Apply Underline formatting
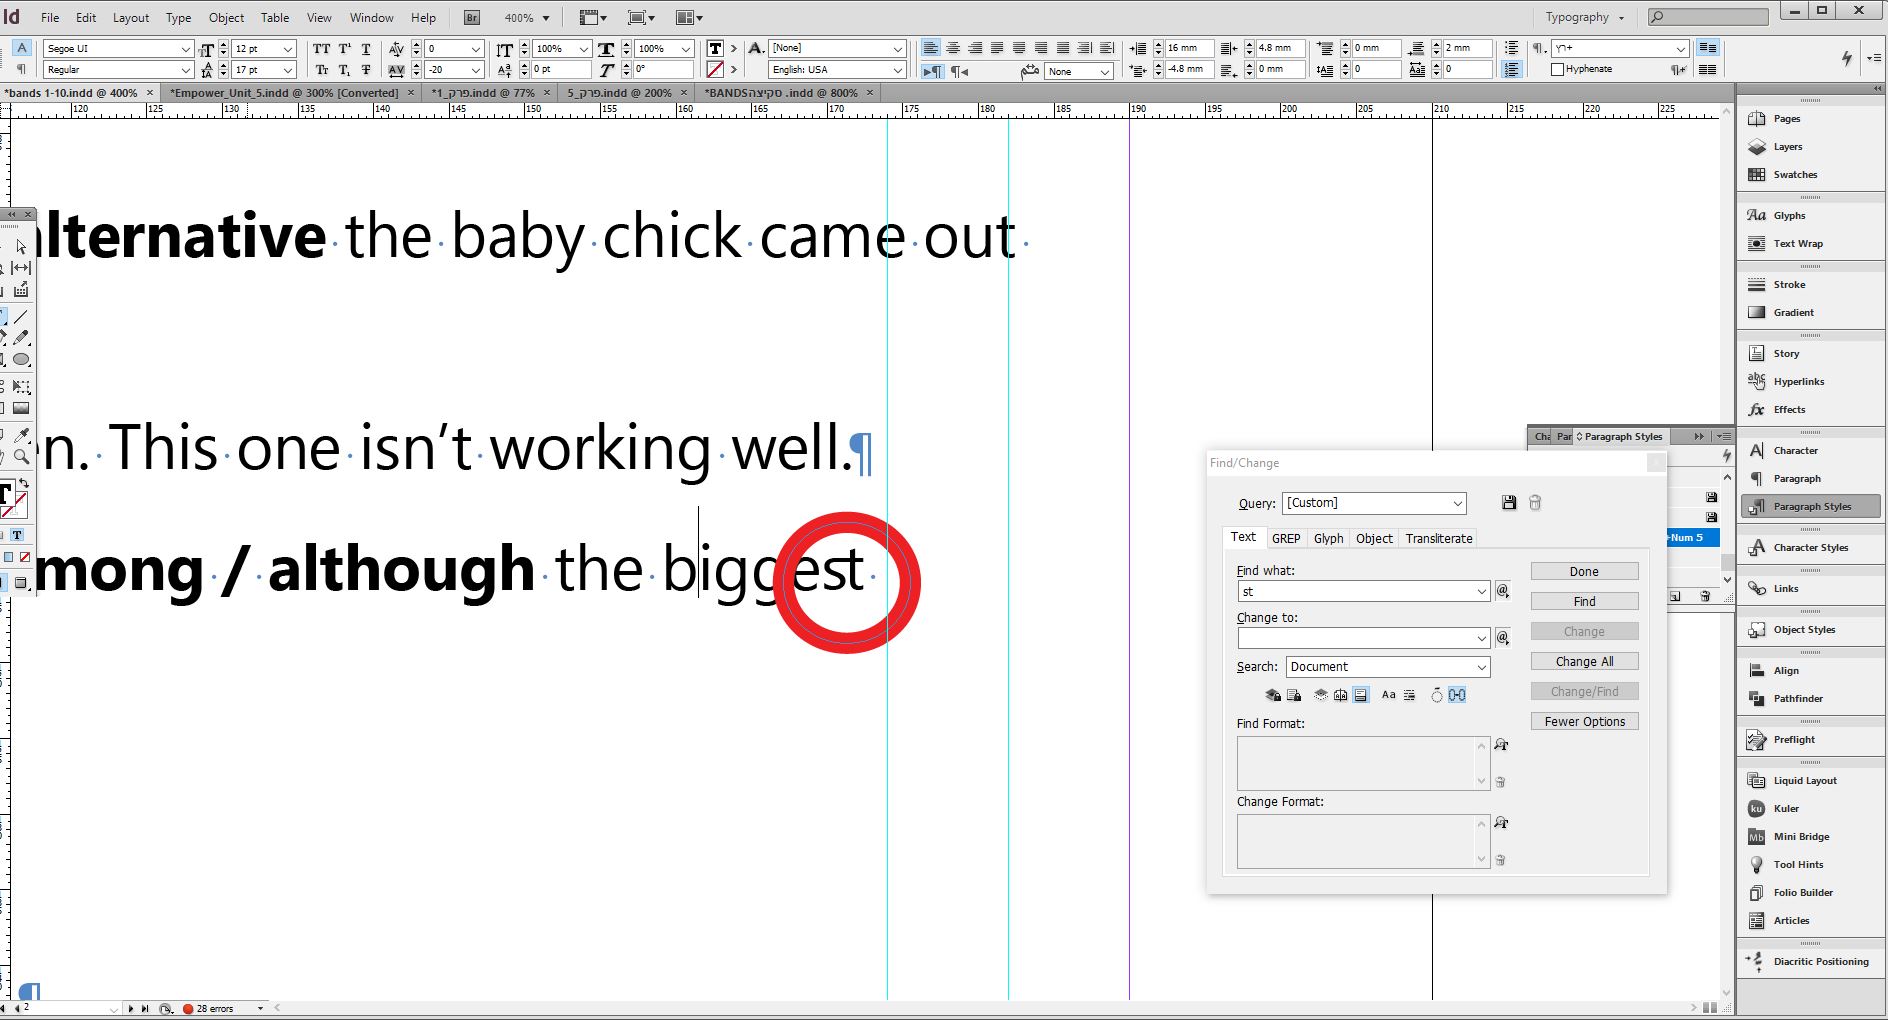This screenshot has height=1020, width=1888. [366, 49]
